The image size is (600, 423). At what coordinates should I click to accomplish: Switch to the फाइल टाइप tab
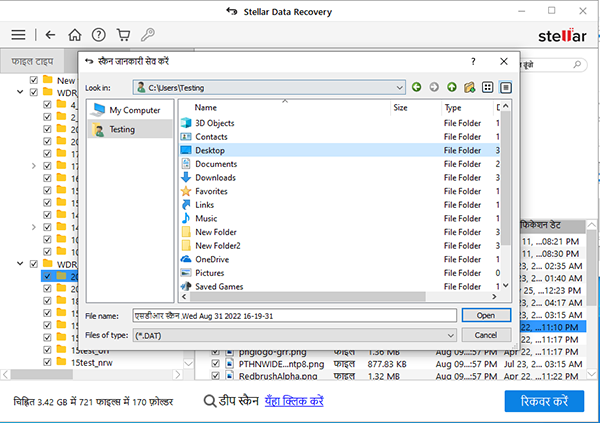coord(32,61)
